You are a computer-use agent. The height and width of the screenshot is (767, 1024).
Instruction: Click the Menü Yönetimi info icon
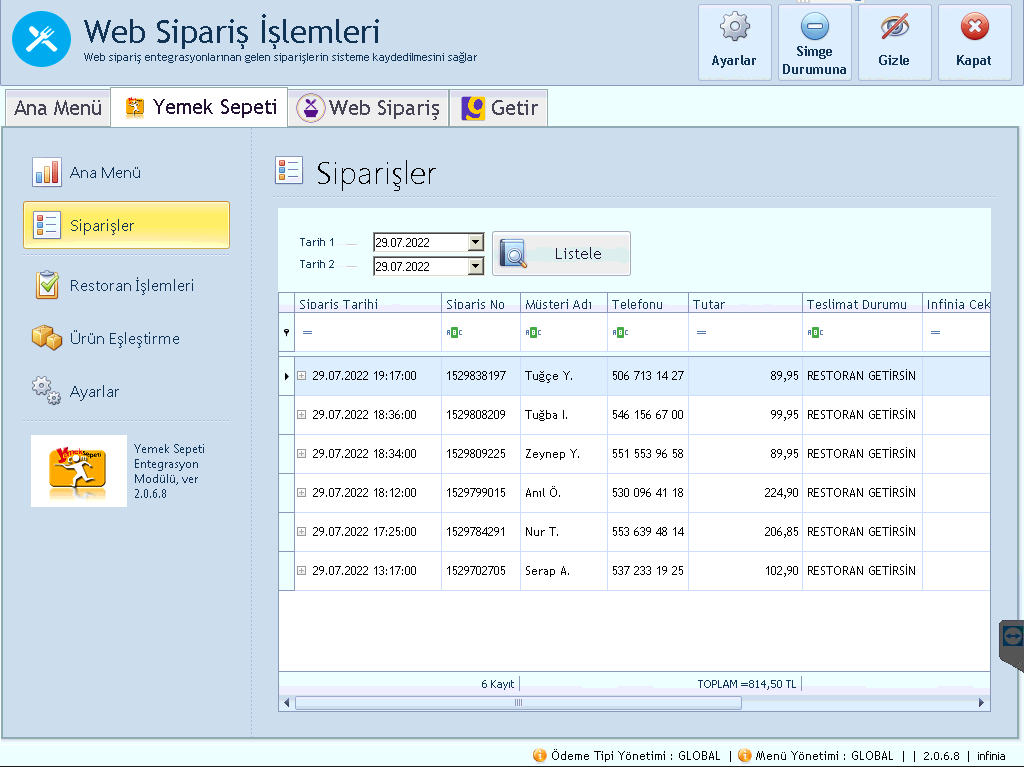744,755
